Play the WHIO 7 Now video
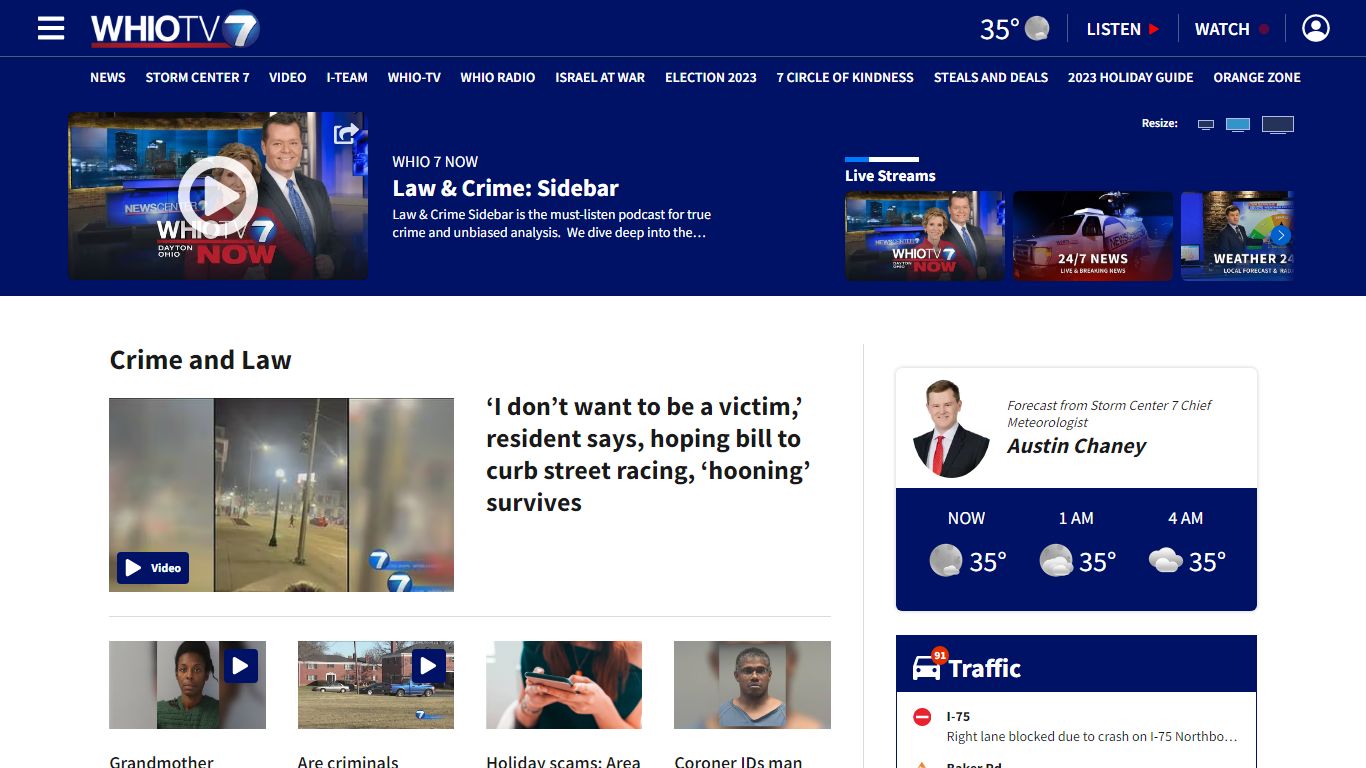The image size is (1366, 768). pyautogui.click(x=218, y=196)
